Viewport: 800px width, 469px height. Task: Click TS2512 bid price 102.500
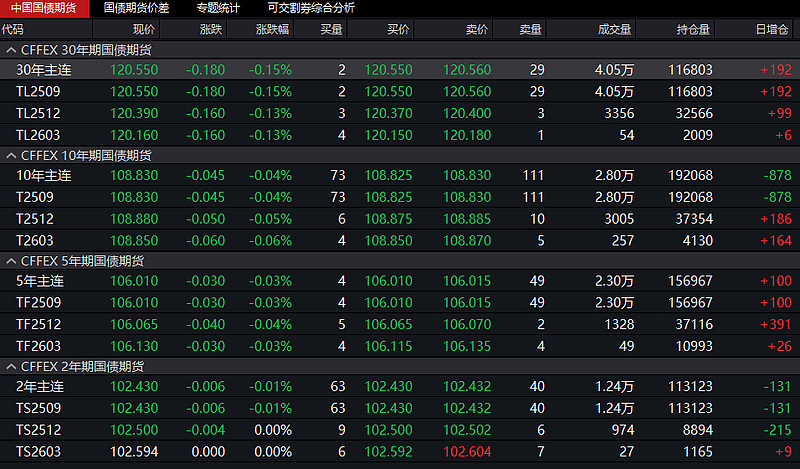coord(388,430)
